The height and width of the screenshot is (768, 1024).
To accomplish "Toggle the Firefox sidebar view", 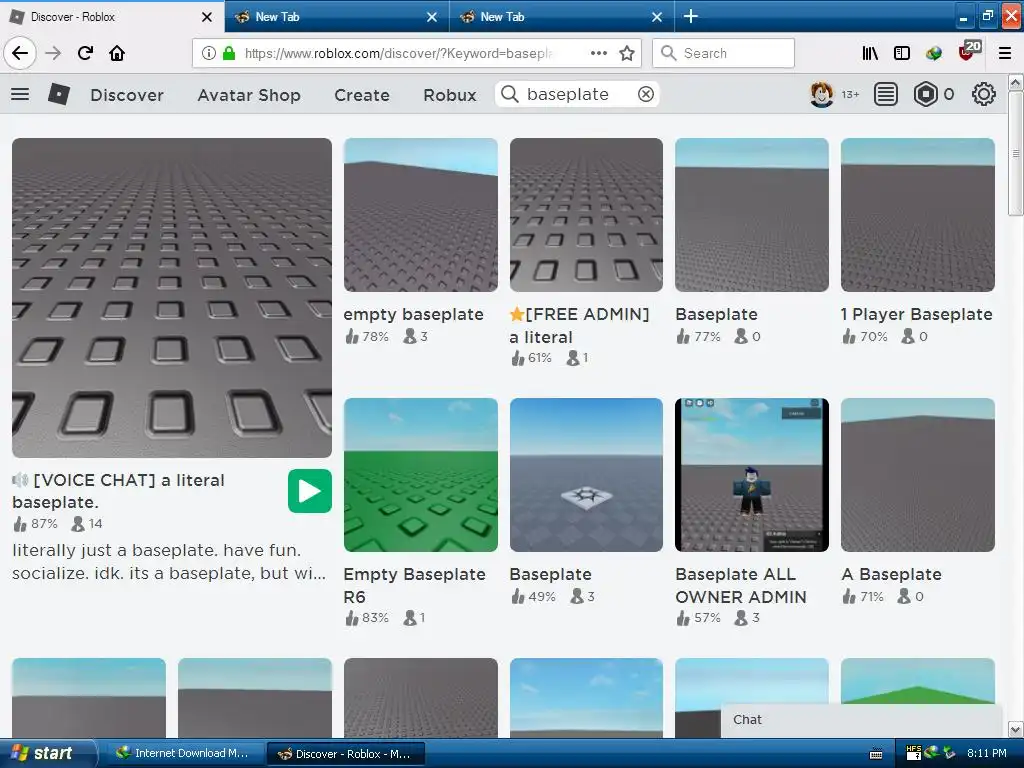I will 902,53.
